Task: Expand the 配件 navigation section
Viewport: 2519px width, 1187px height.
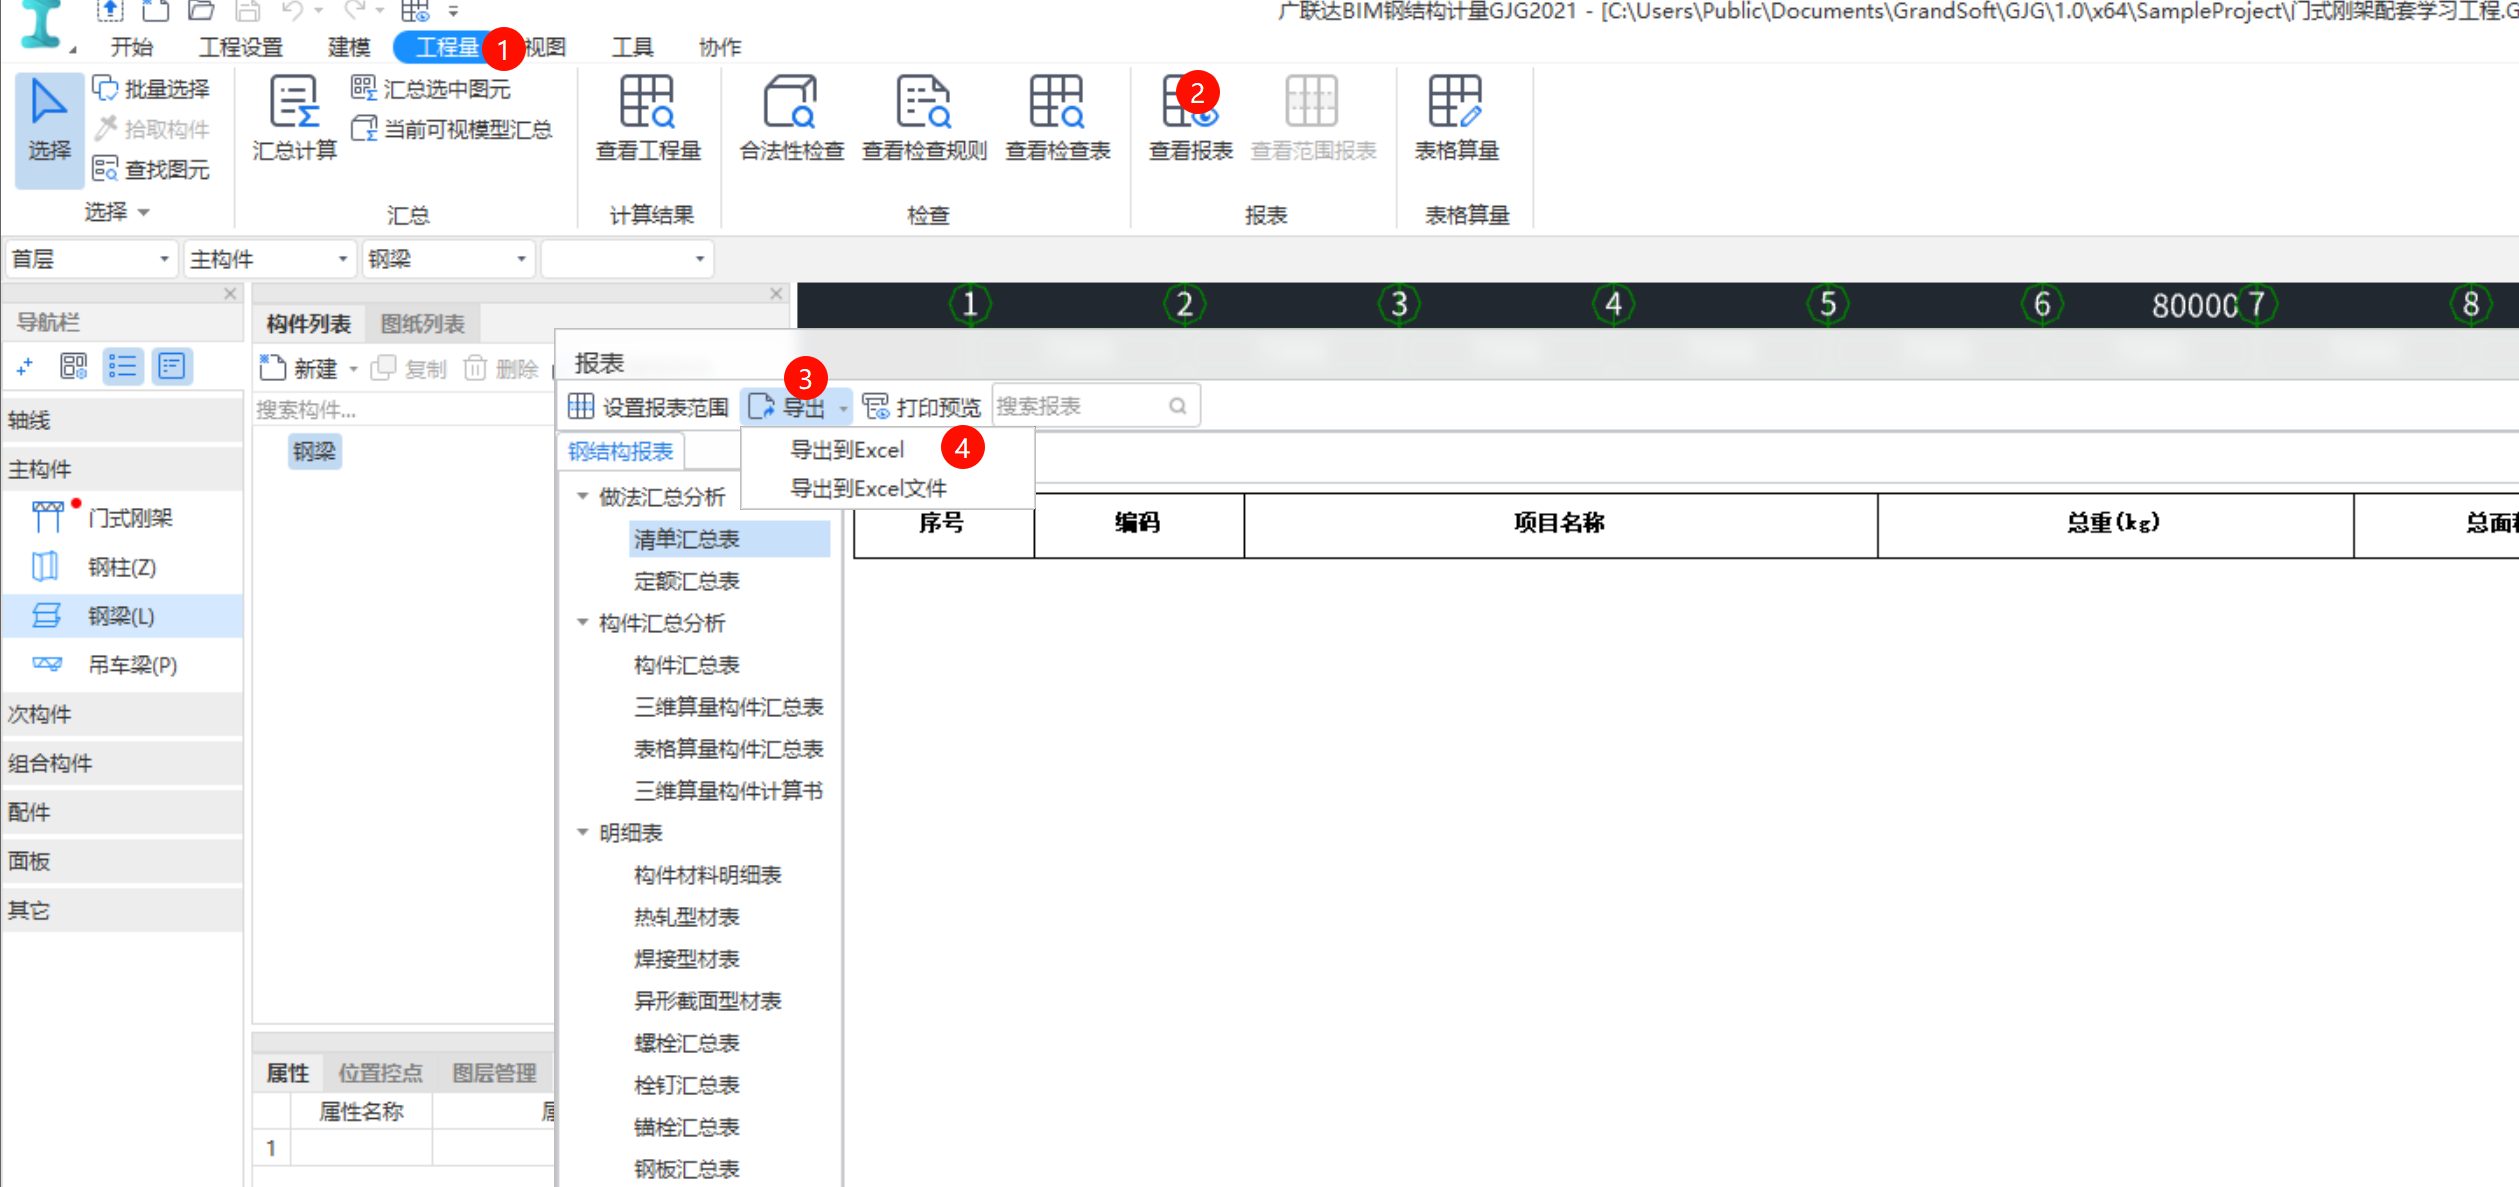Action: coord(122,812)
